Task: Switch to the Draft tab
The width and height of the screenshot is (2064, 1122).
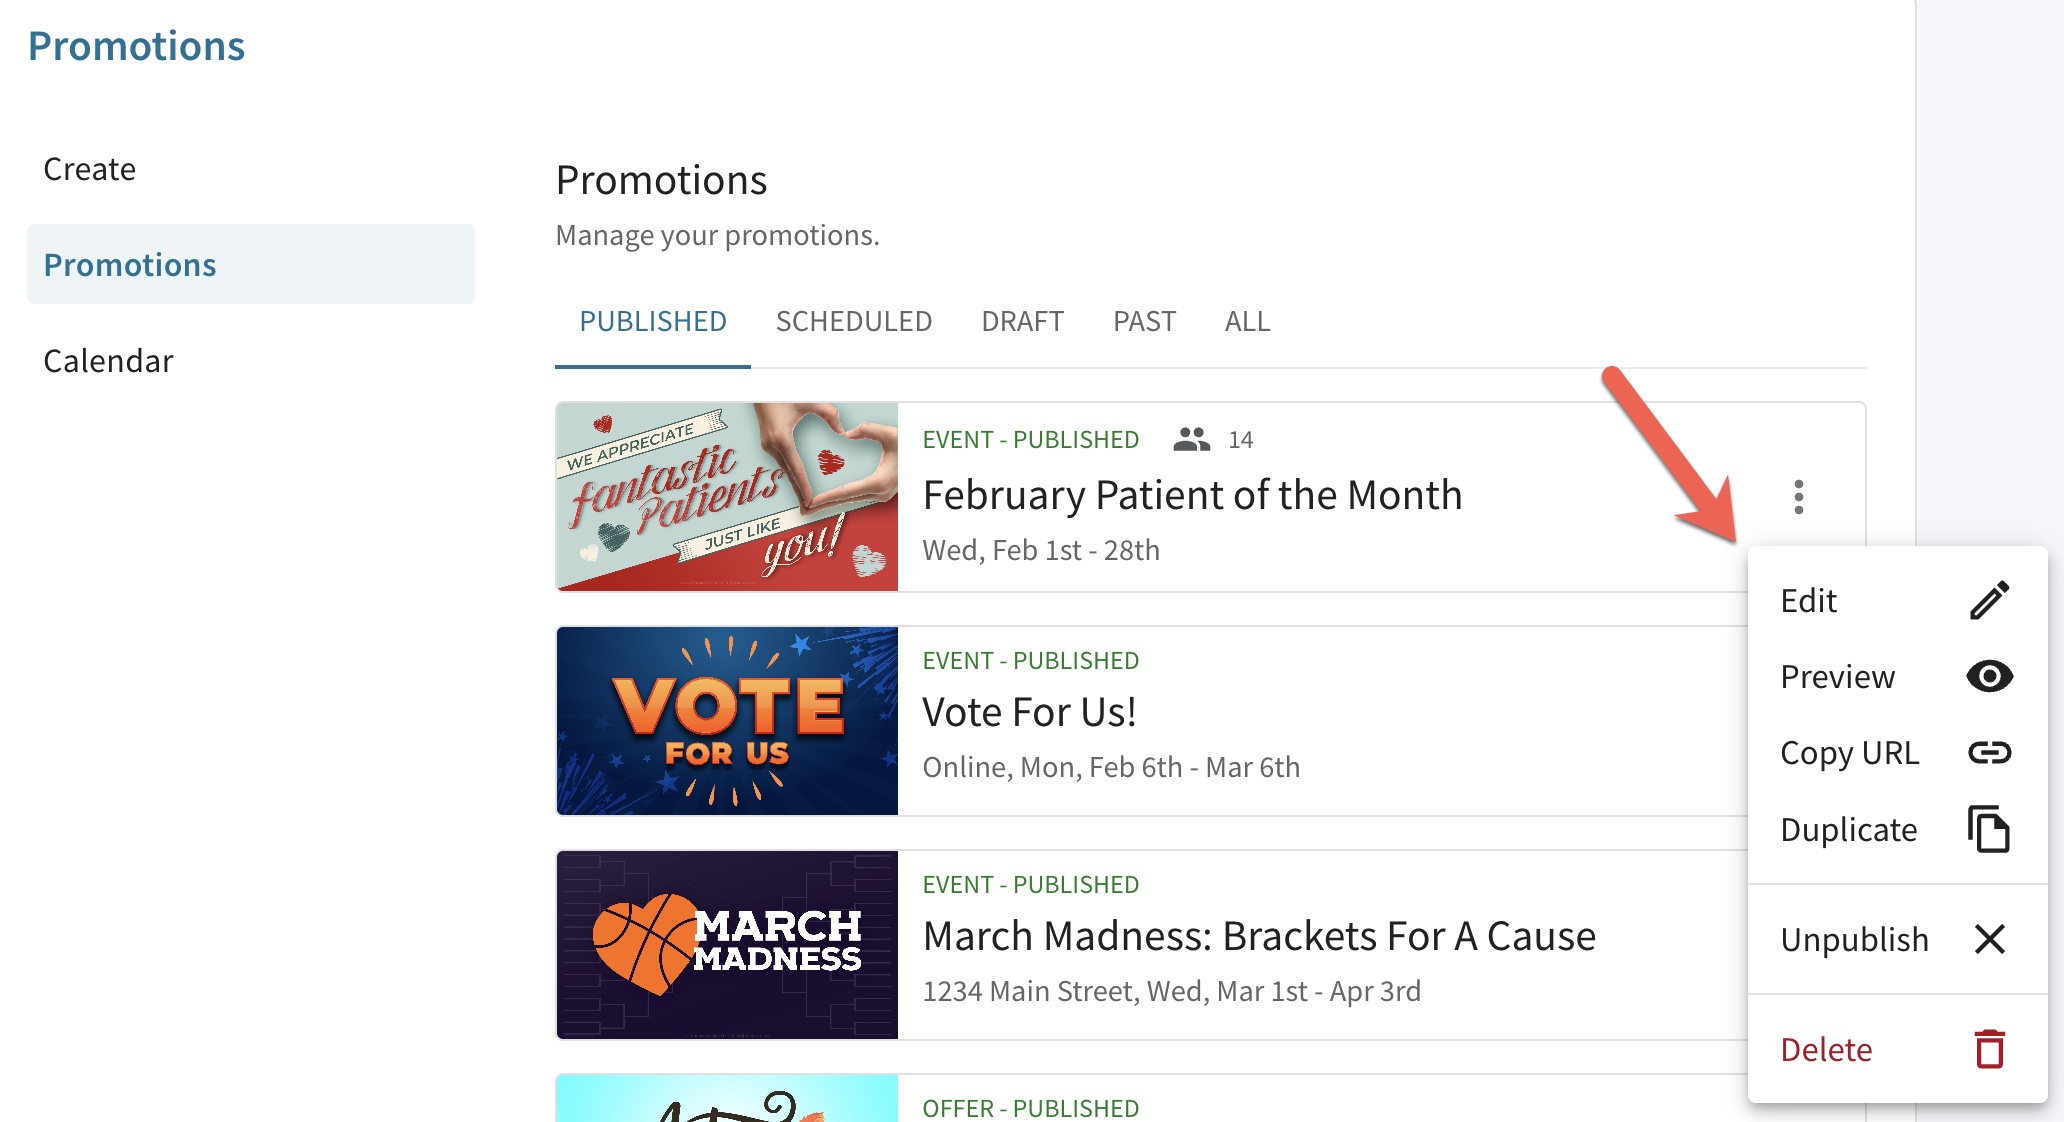Action: pos(1022,322)
